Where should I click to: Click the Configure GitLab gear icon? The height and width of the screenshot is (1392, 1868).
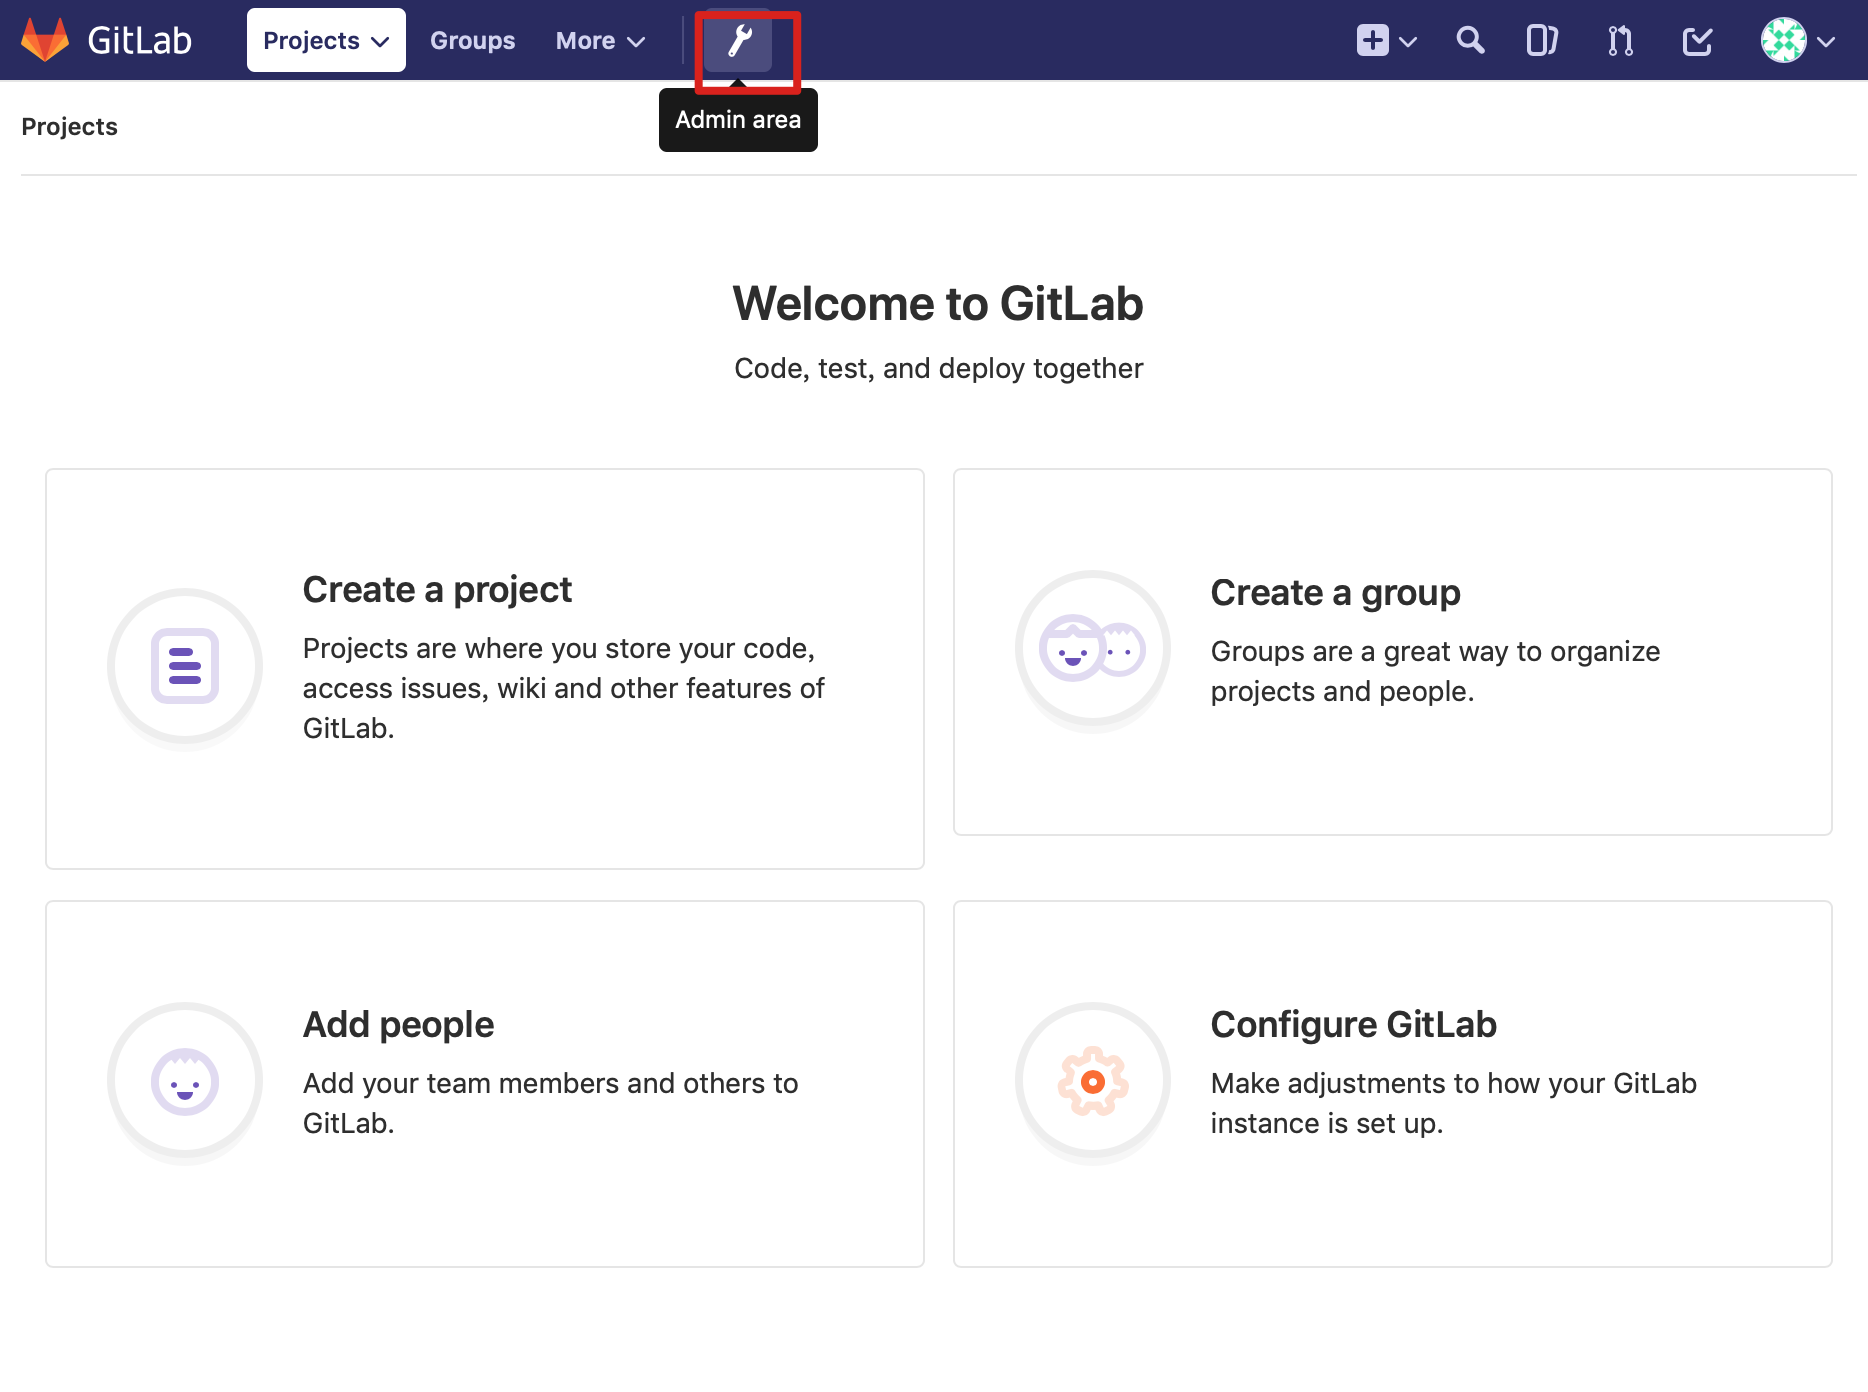pos(1093,1081)
